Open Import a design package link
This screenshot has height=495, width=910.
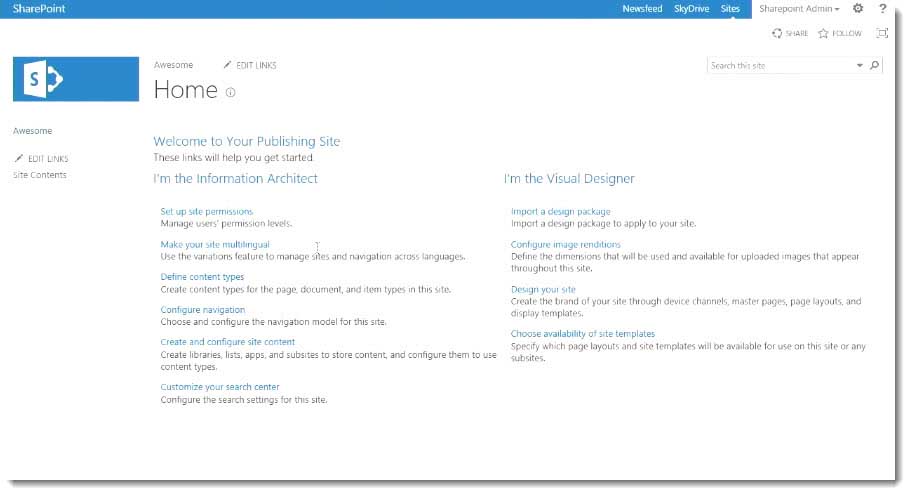pyautogui.click(x=561, y=211)
